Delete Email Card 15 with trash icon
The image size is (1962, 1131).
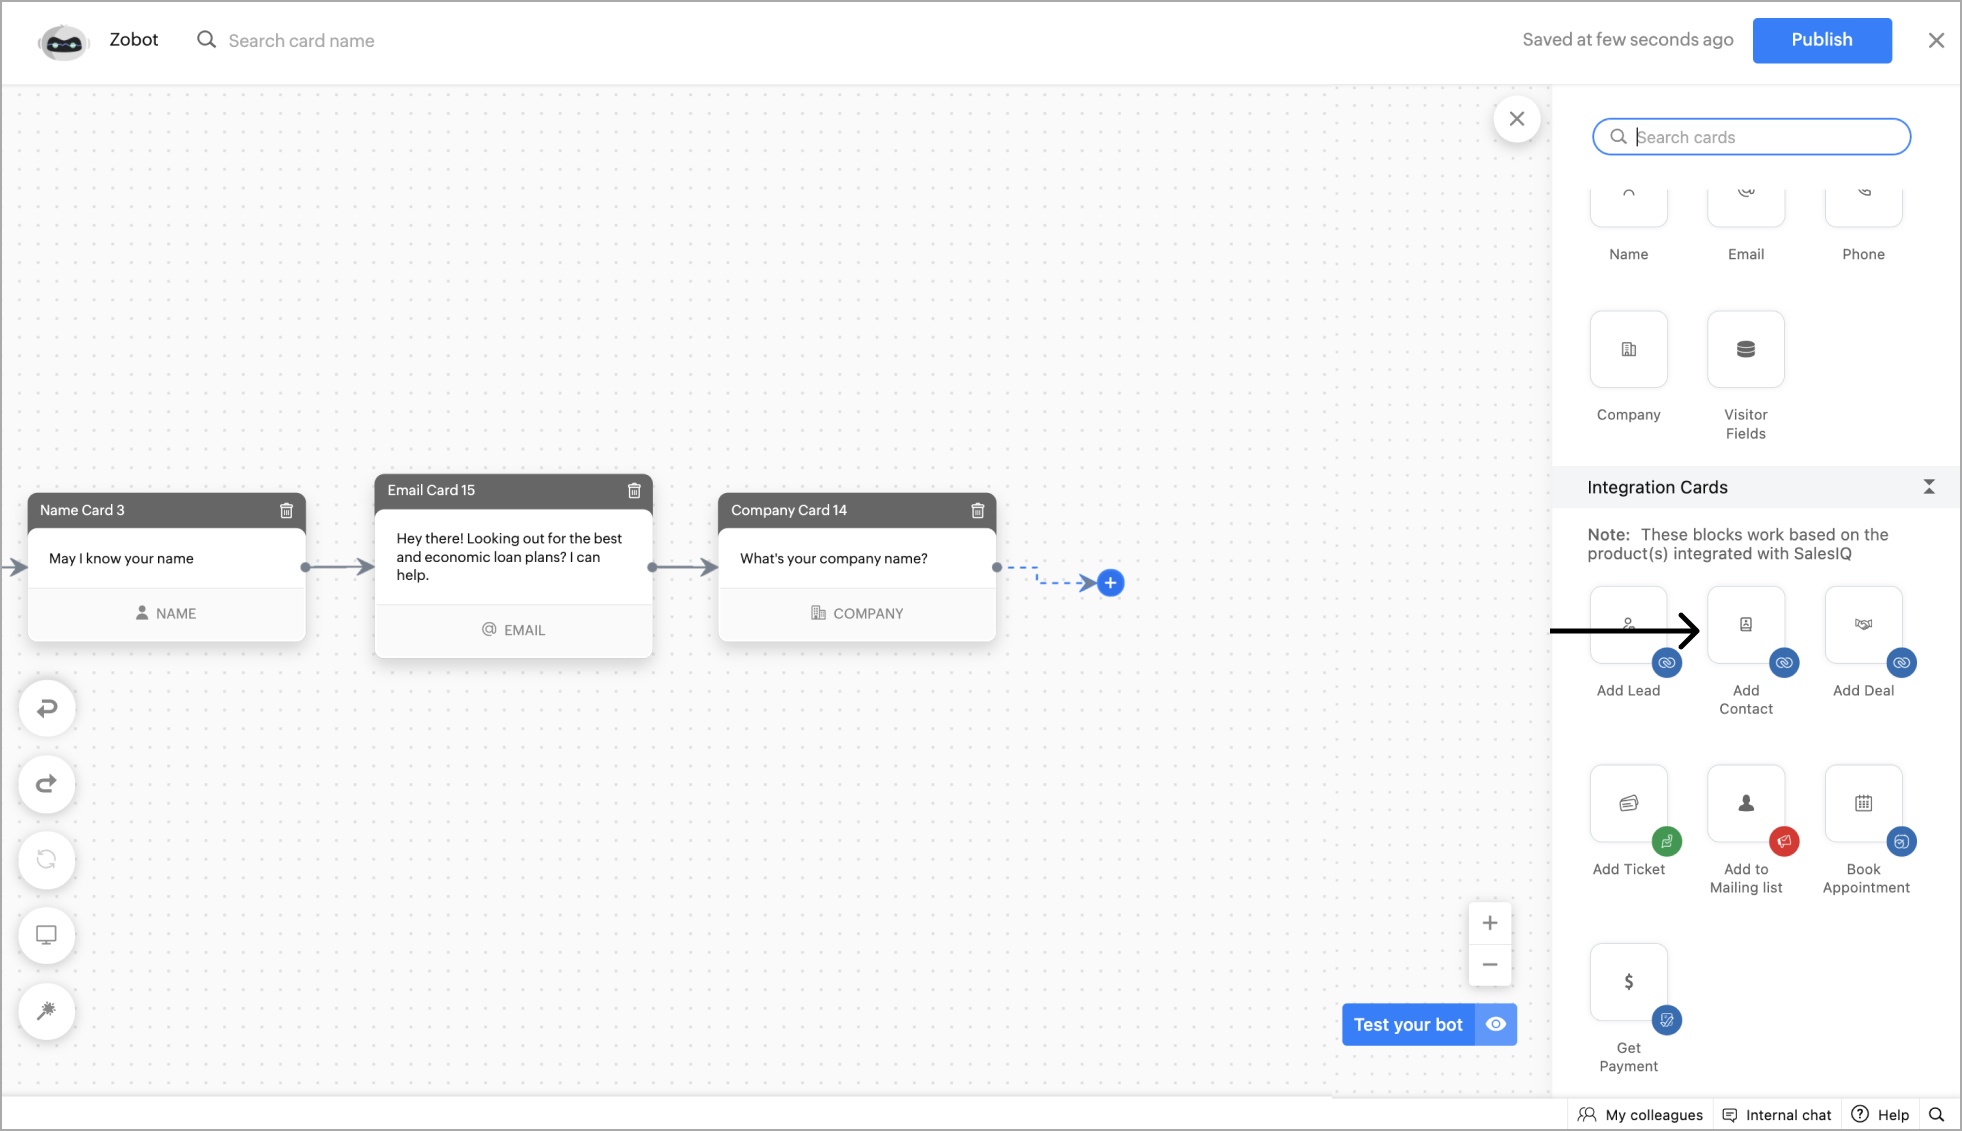tap(634, 491)
